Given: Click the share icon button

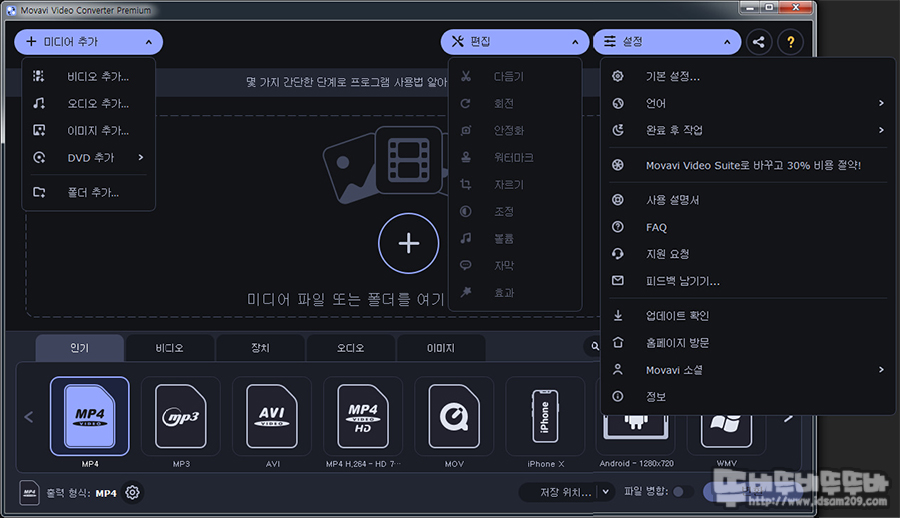Looking at the screenshot, I should tap(759, 42).
